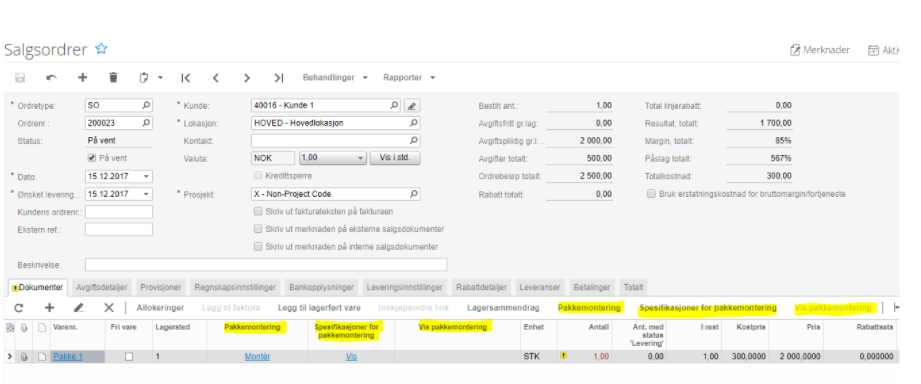The height and width of the screenshot is (384, 921).
Task: Tick Fri vare checkbox for Pakke 1
Action: click(x=129, y=356)
